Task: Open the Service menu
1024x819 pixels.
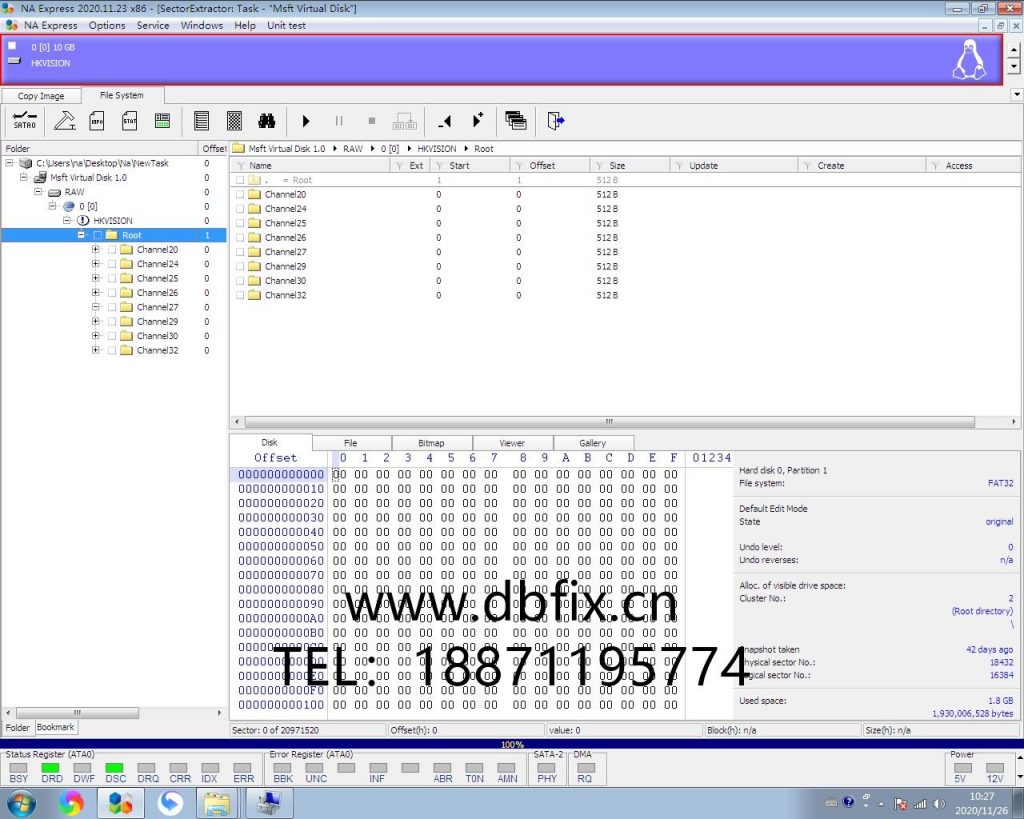Action: 153,25
